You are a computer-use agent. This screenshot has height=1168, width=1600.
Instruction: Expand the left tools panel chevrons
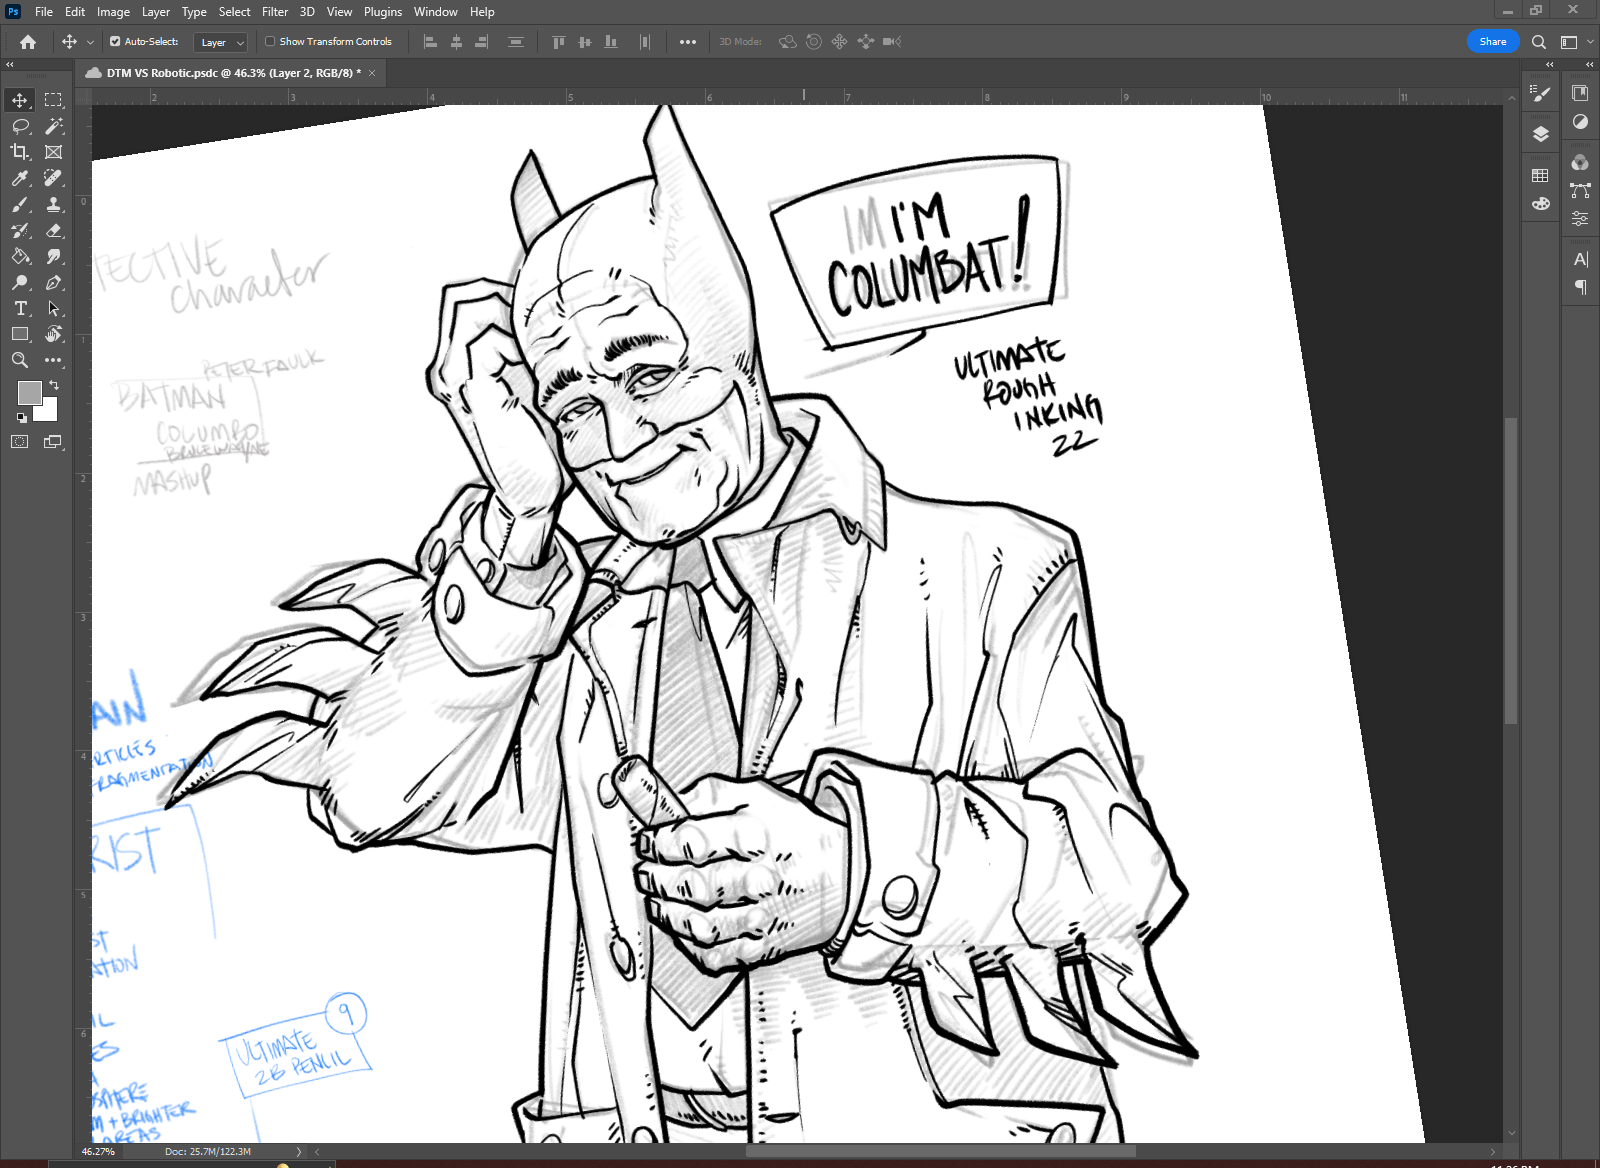tap(10, 64)
